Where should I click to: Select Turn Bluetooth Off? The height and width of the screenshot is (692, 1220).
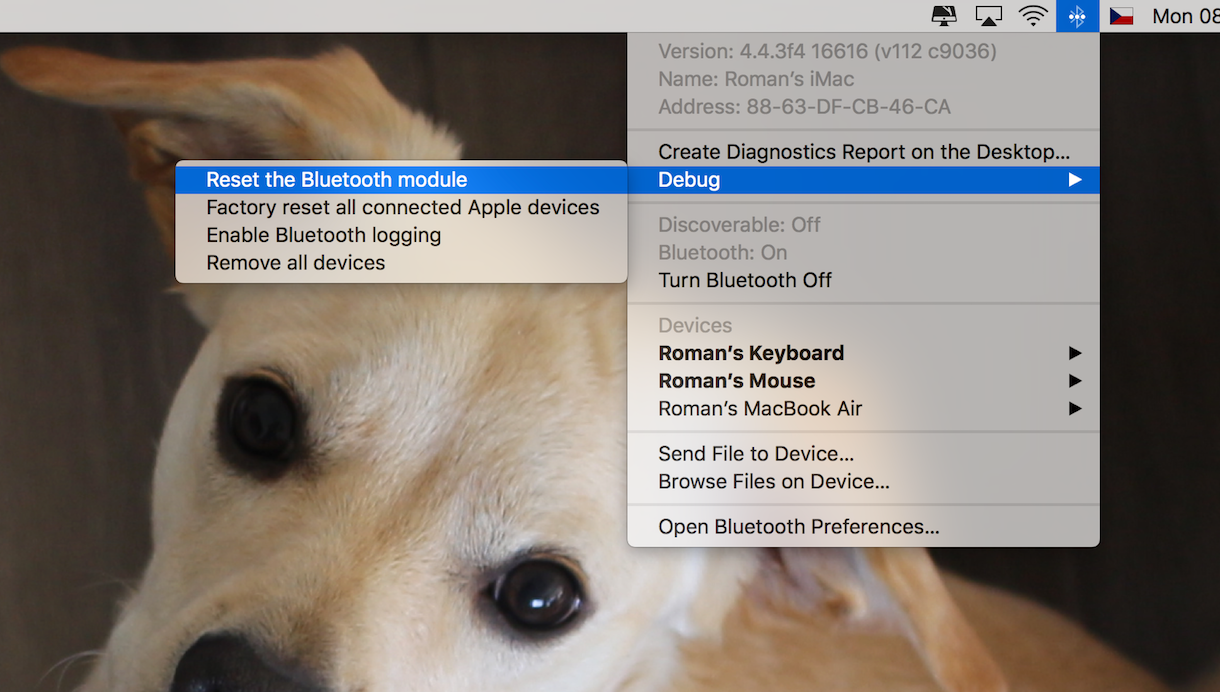pos(863,280)
